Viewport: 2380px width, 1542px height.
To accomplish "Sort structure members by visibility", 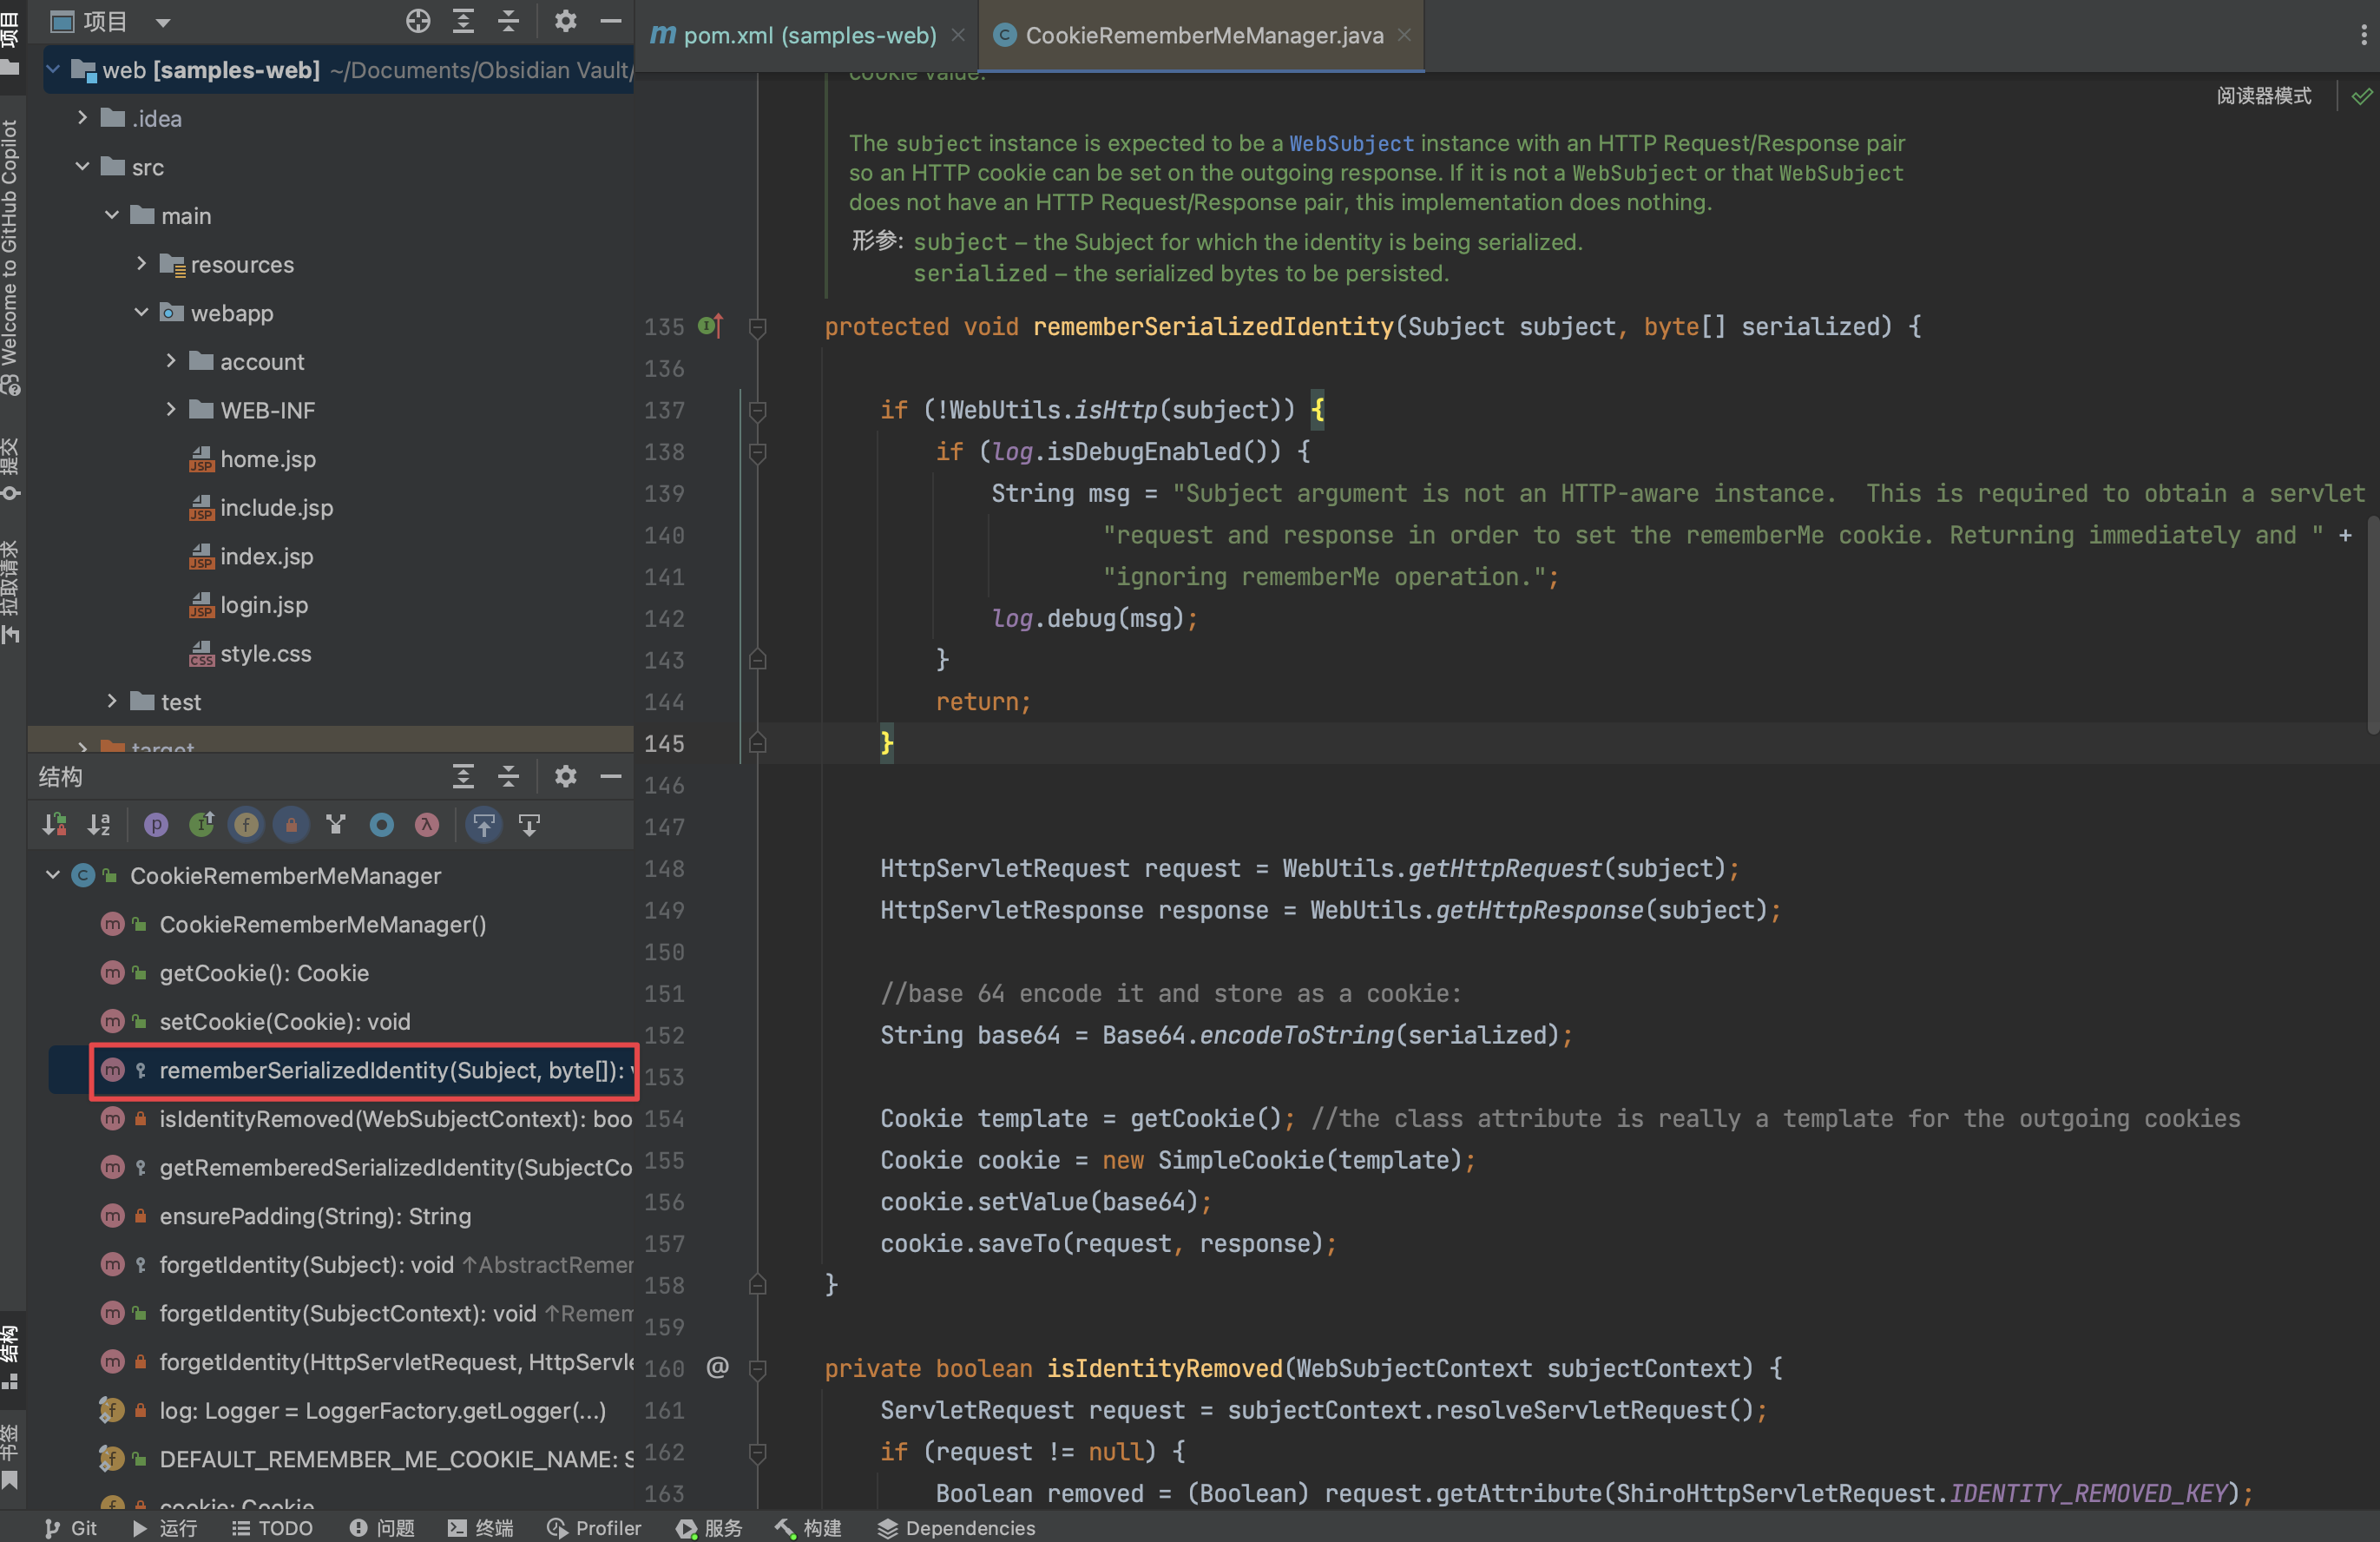I will pyautogui.click(x=54, y=825).
